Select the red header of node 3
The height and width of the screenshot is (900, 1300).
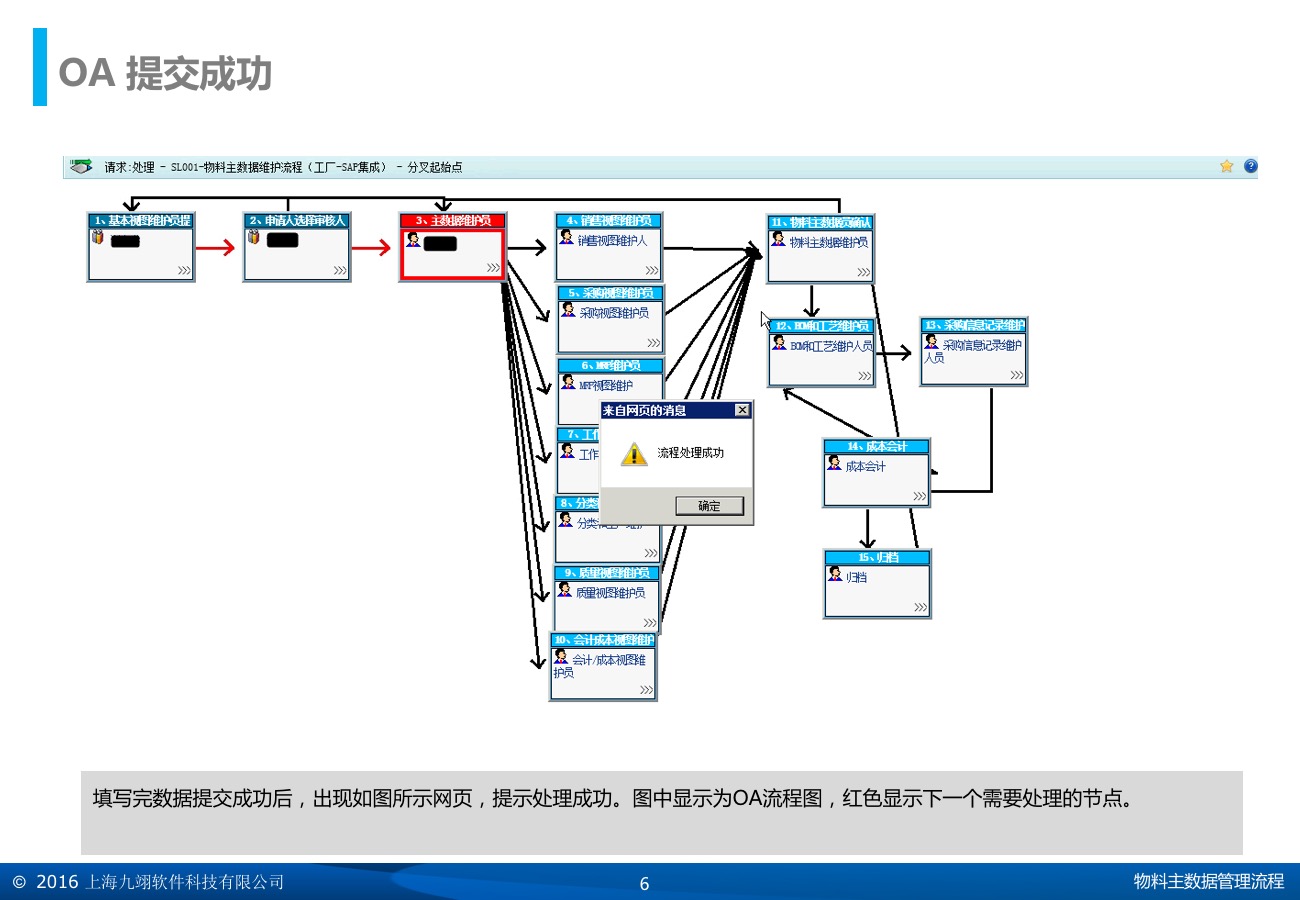tap(453, 220)
